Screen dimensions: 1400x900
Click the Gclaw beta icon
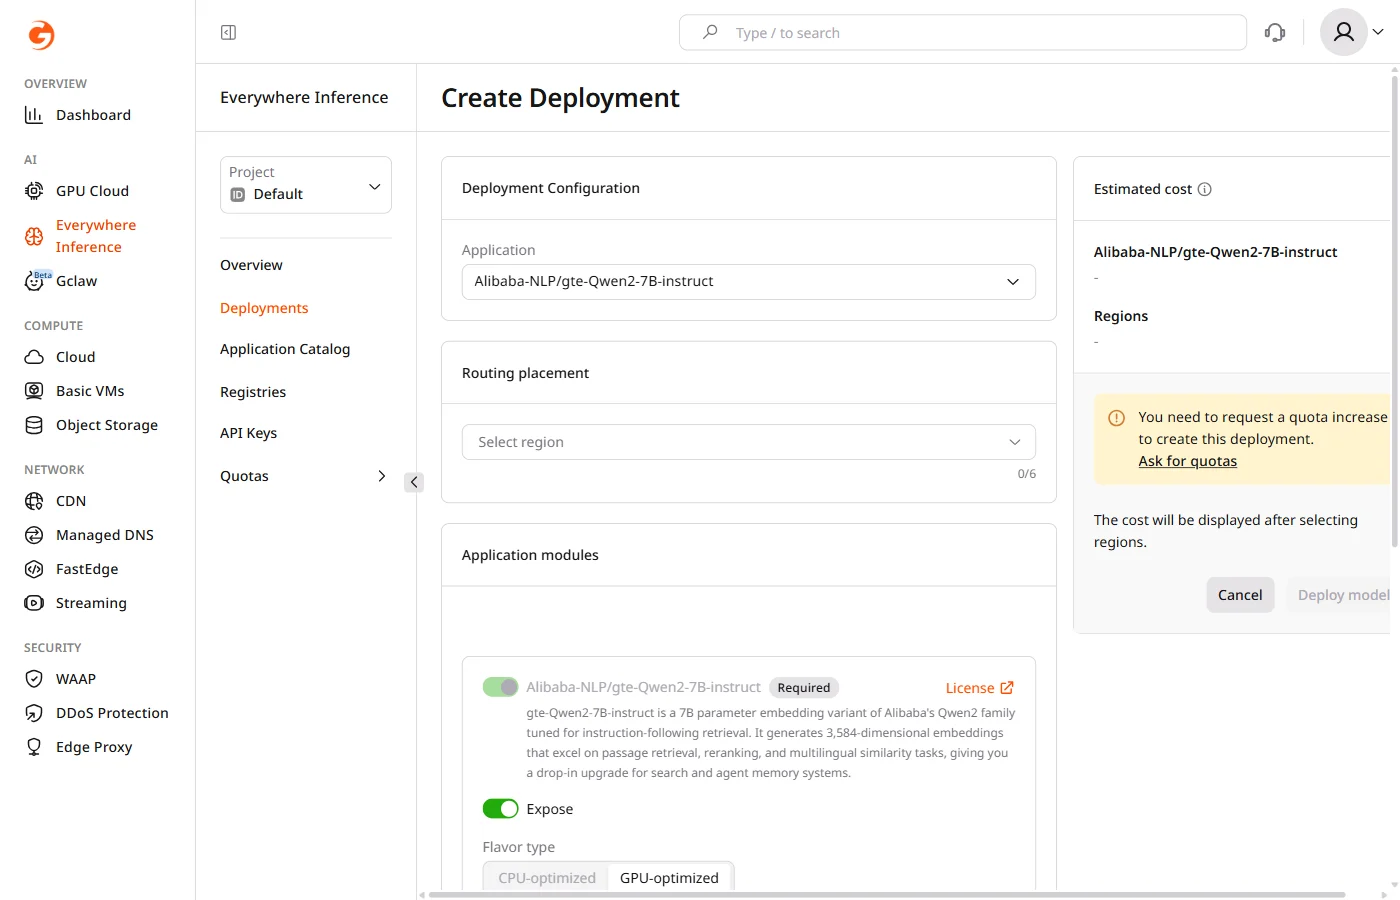coord(36,281)
